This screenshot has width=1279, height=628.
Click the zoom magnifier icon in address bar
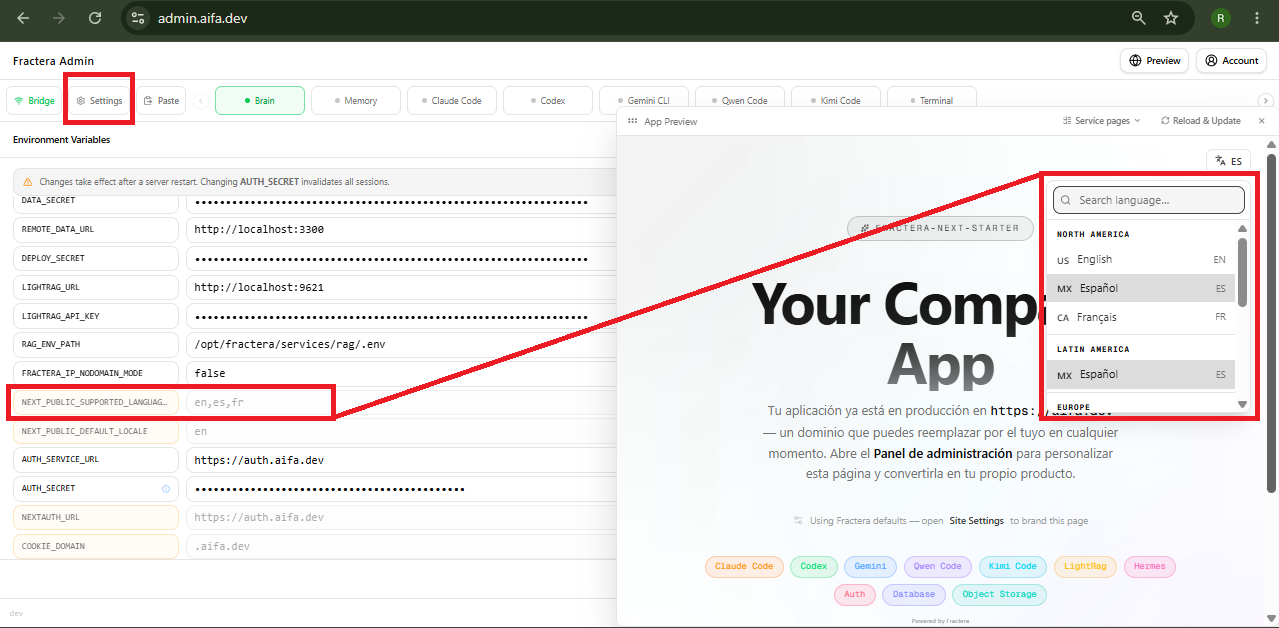pos(1138,18)
